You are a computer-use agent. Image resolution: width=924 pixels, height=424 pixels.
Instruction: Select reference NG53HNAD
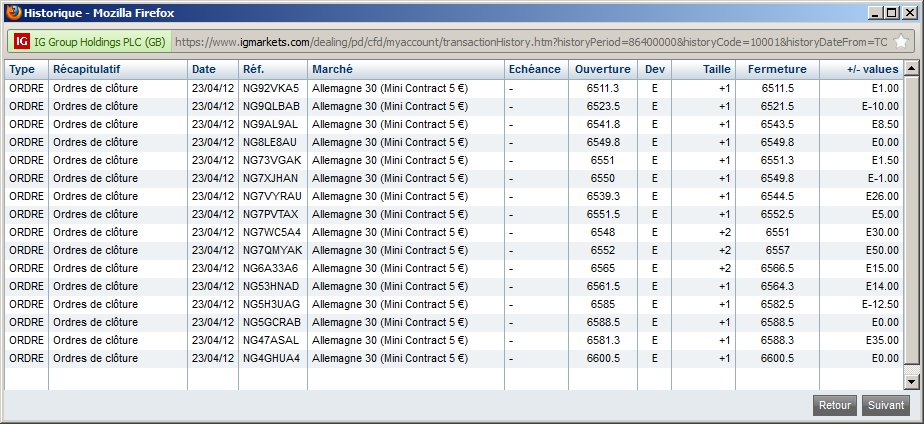pos(271,286)
